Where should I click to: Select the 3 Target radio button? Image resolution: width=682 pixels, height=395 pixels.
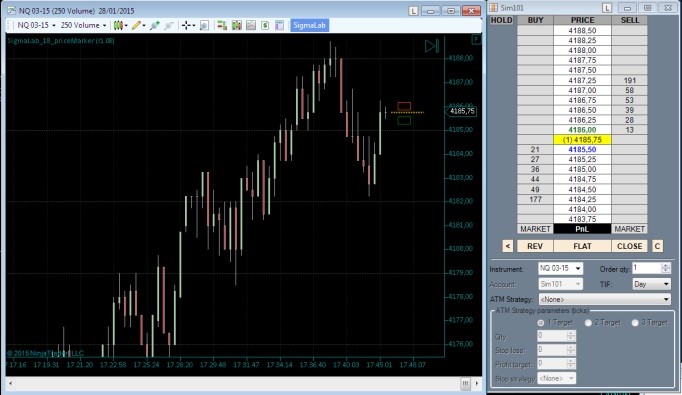pos(635,323)
